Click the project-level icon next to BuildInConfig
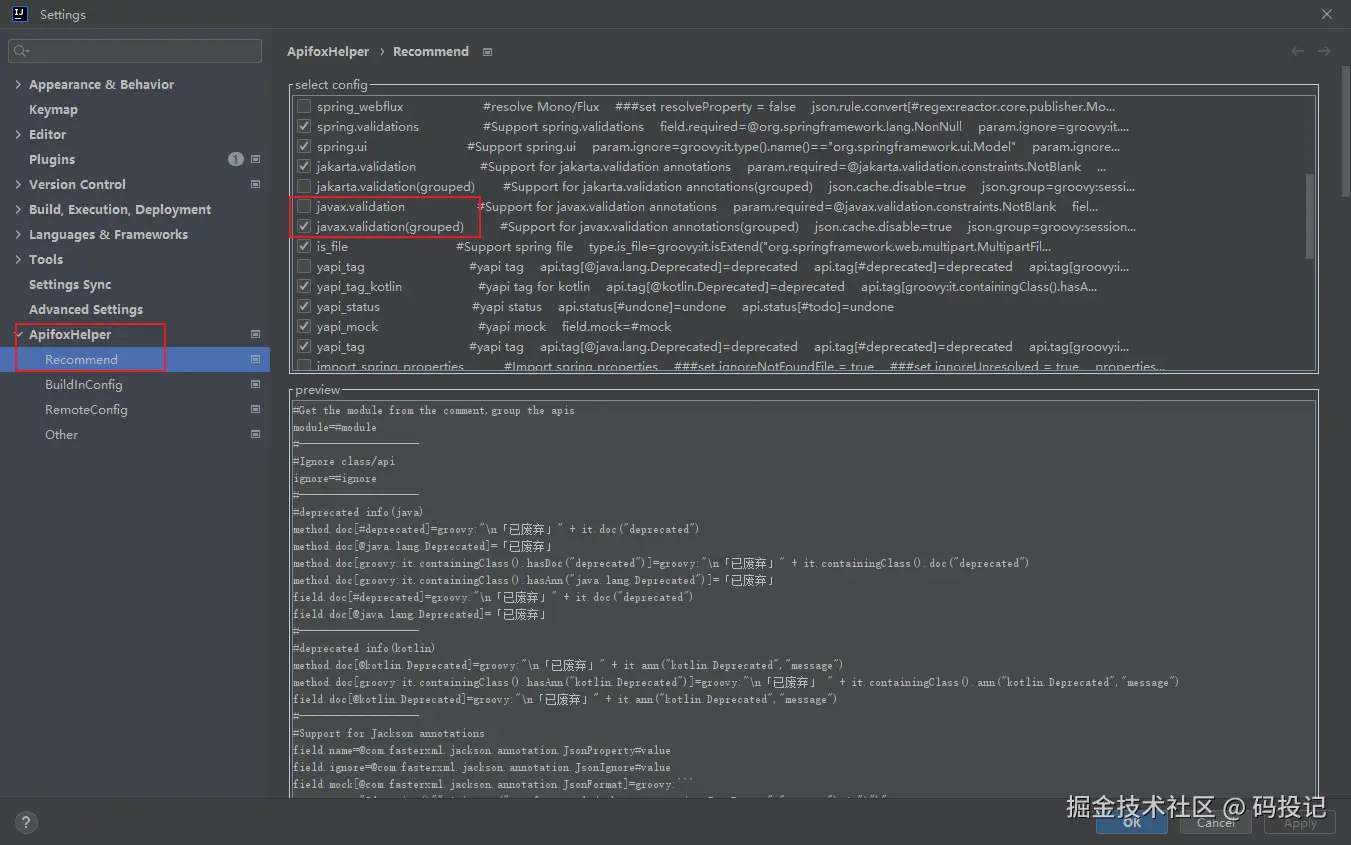 point(256,384)
